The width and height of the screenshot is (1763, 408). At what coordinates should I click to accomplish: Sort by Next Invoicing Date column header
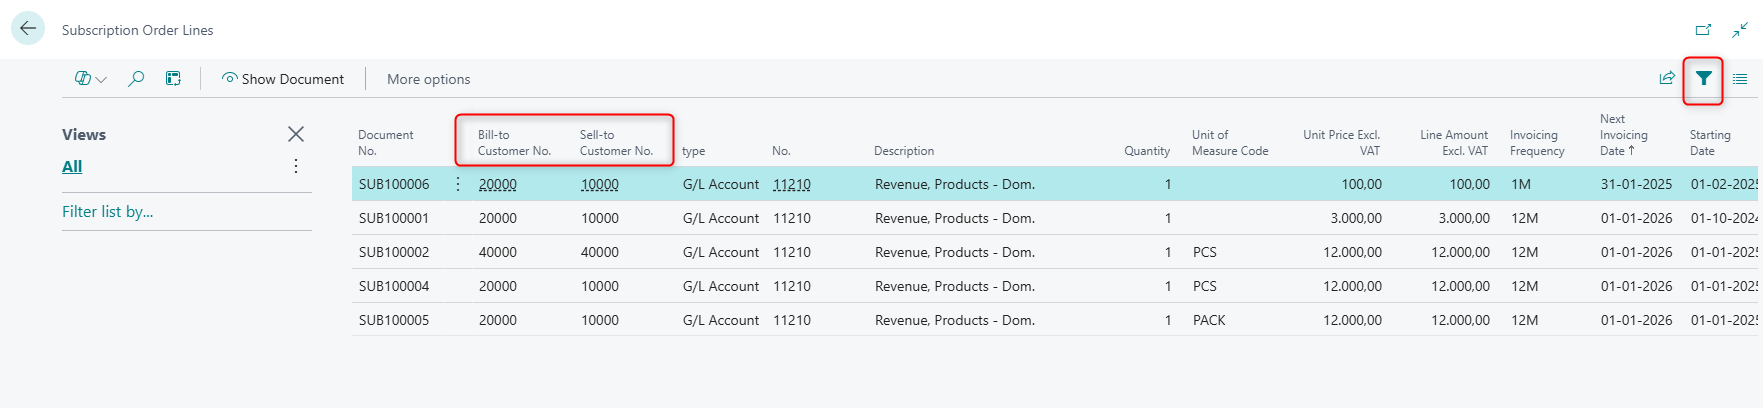[x=1622, y=135]
